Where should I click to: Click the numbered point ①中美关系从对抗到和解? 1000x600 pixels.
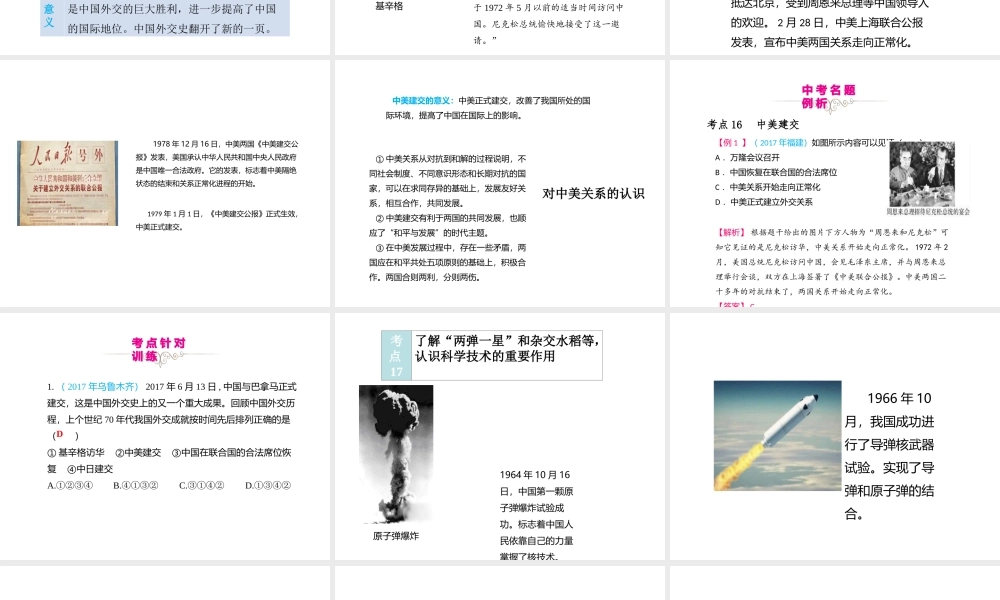coord(447,181)
